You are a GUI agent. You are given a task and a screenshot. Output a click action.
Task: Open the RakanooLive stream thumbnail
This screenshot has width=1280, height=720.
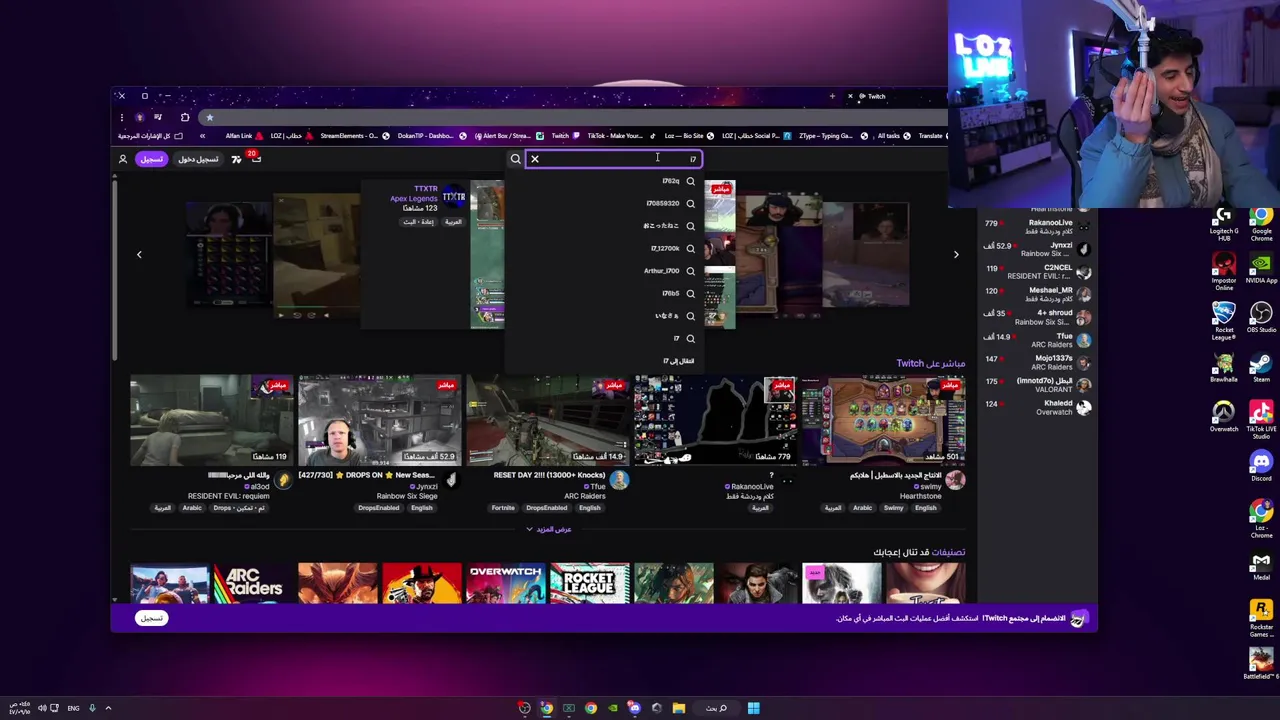[x=715, y=421]
